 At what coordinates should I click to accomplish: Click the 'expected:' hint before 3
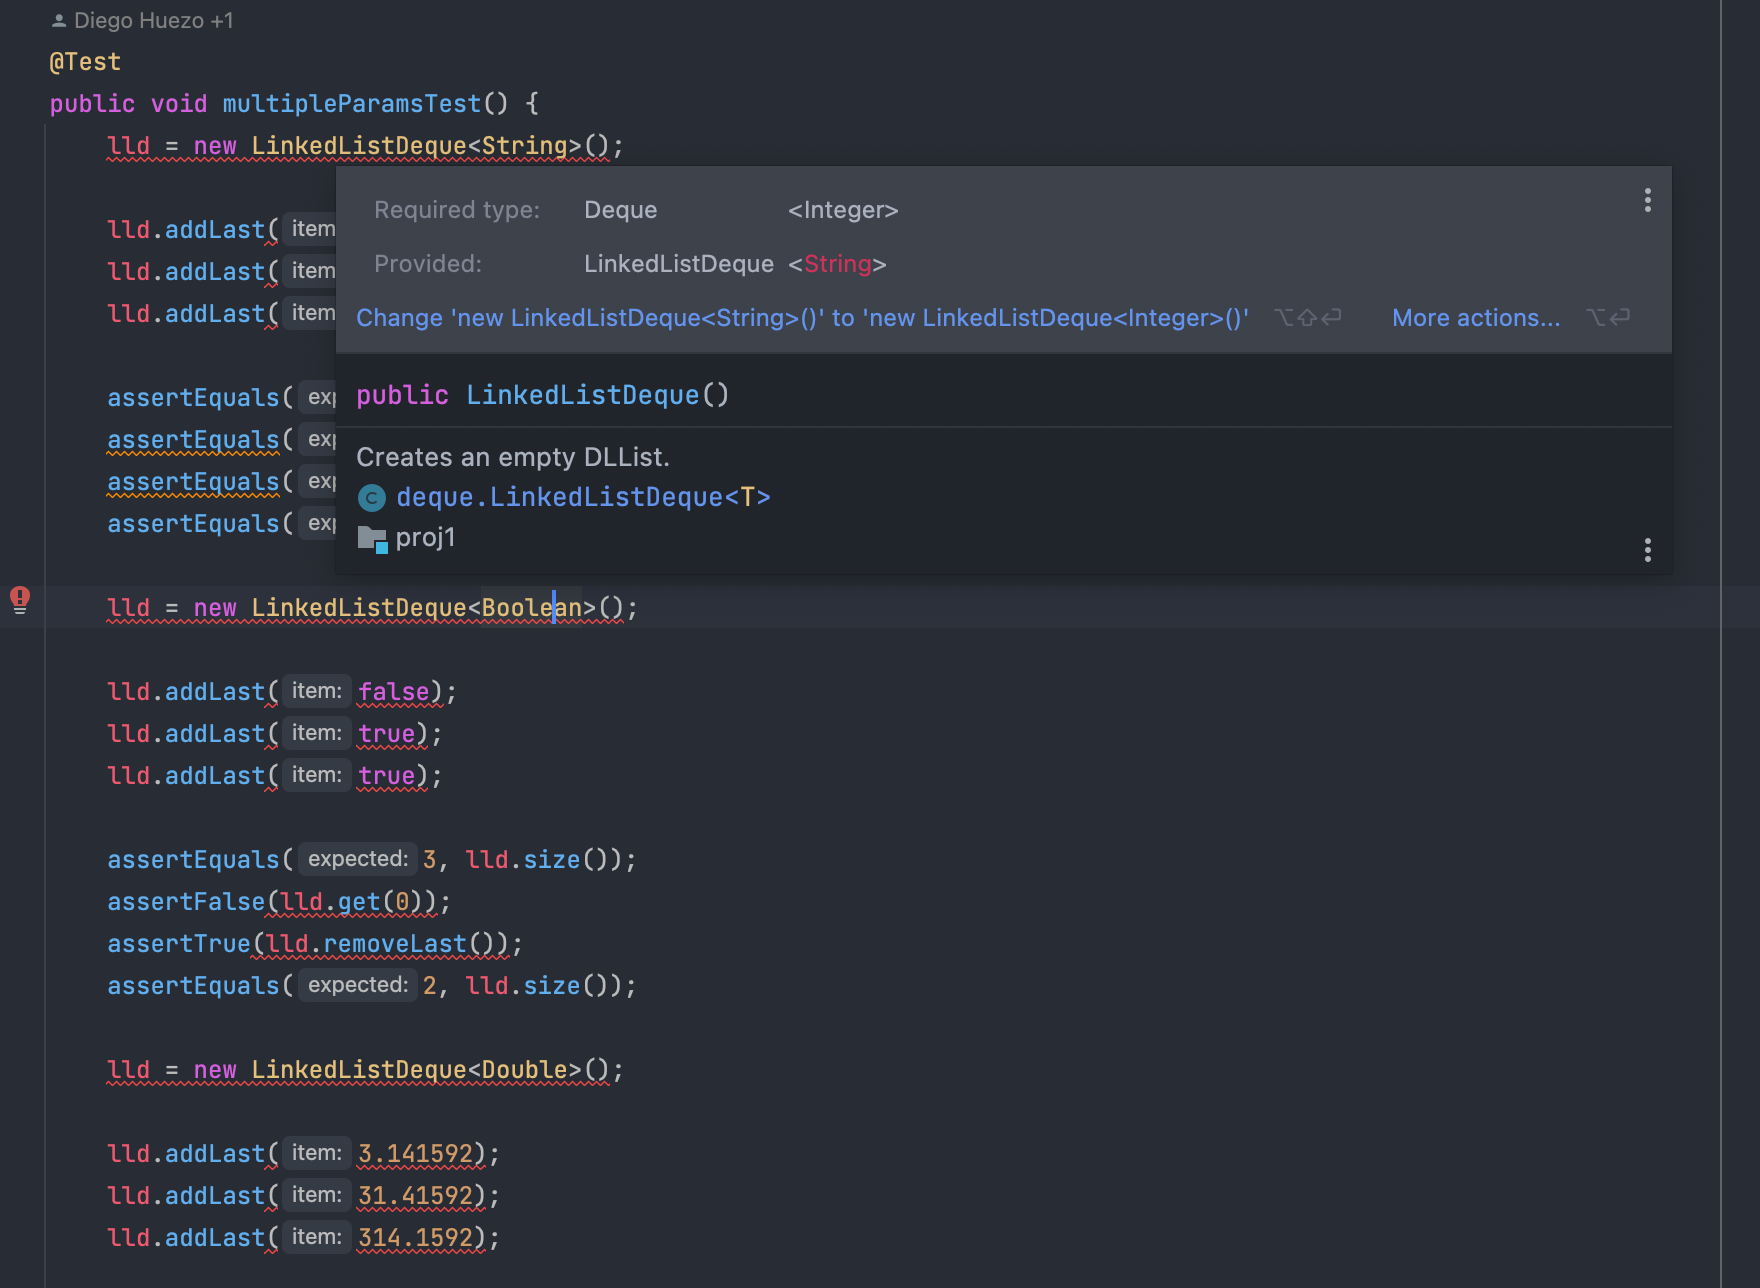click(357, 859)
